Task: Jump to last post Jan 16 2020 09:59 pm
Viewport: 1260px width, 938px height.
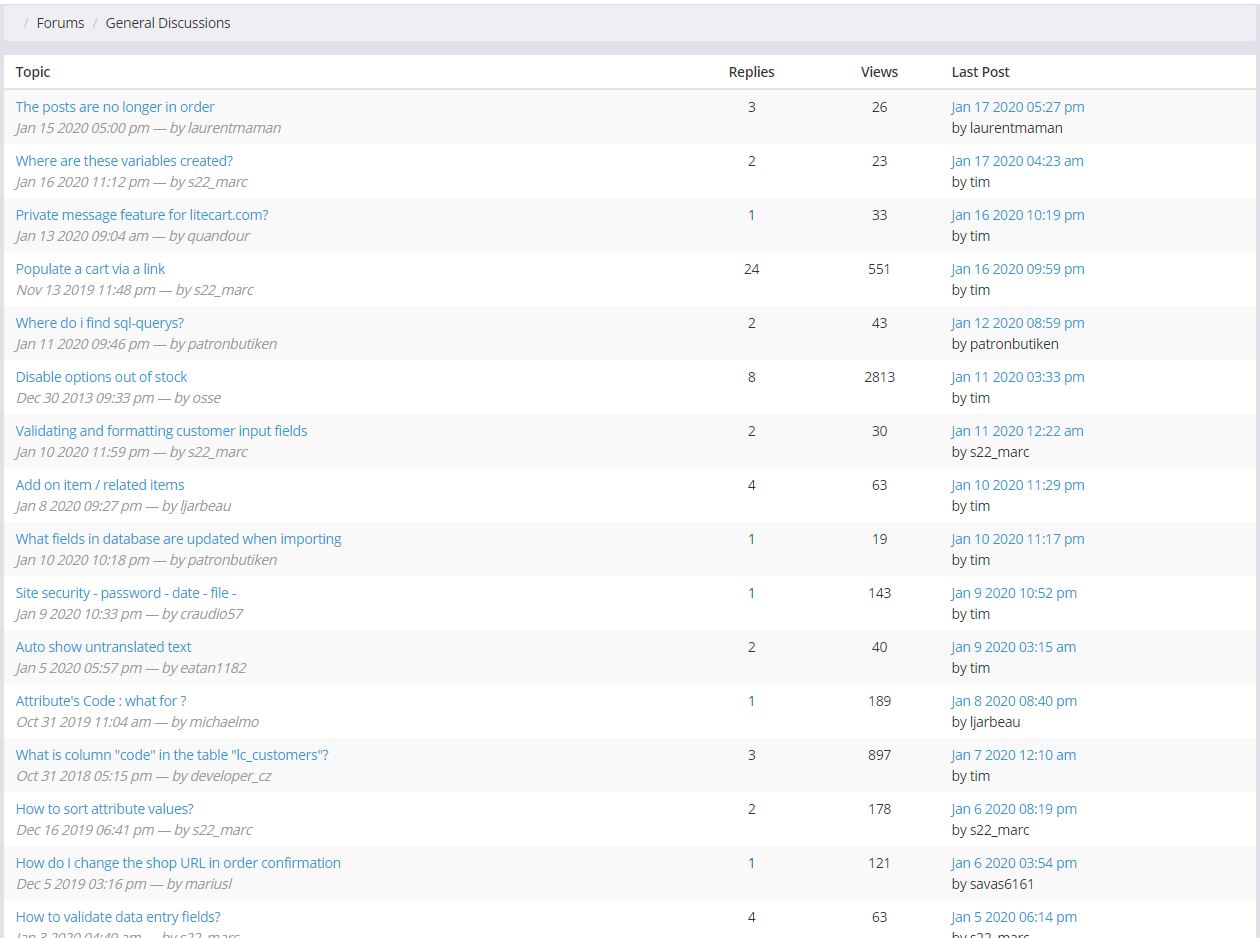Action: [1017, 269]
